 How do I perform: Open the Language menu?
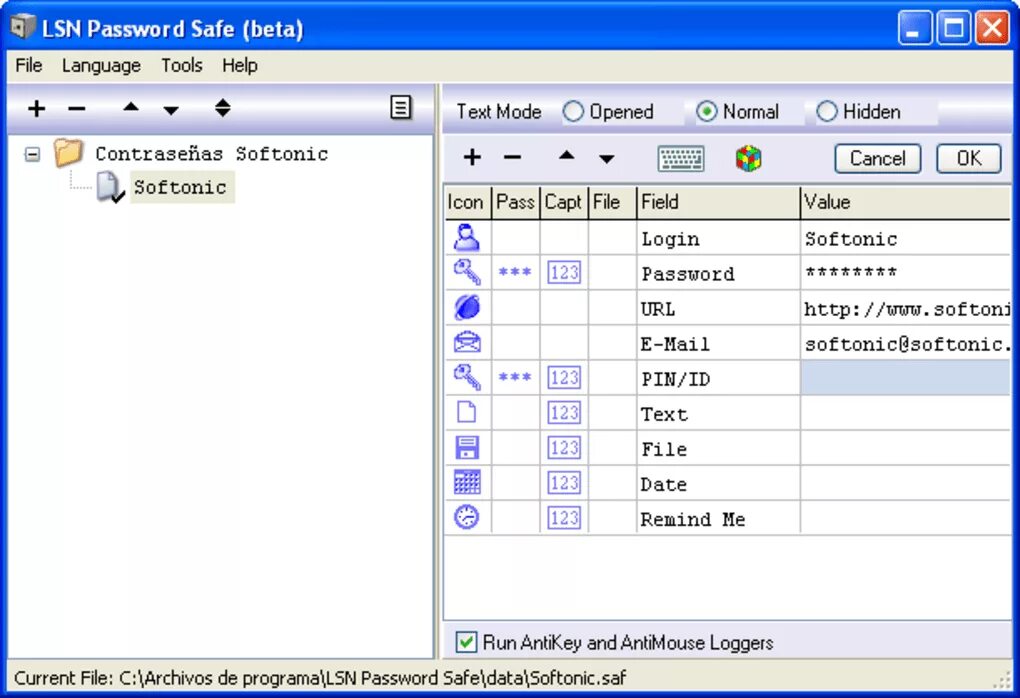[101, 66]
